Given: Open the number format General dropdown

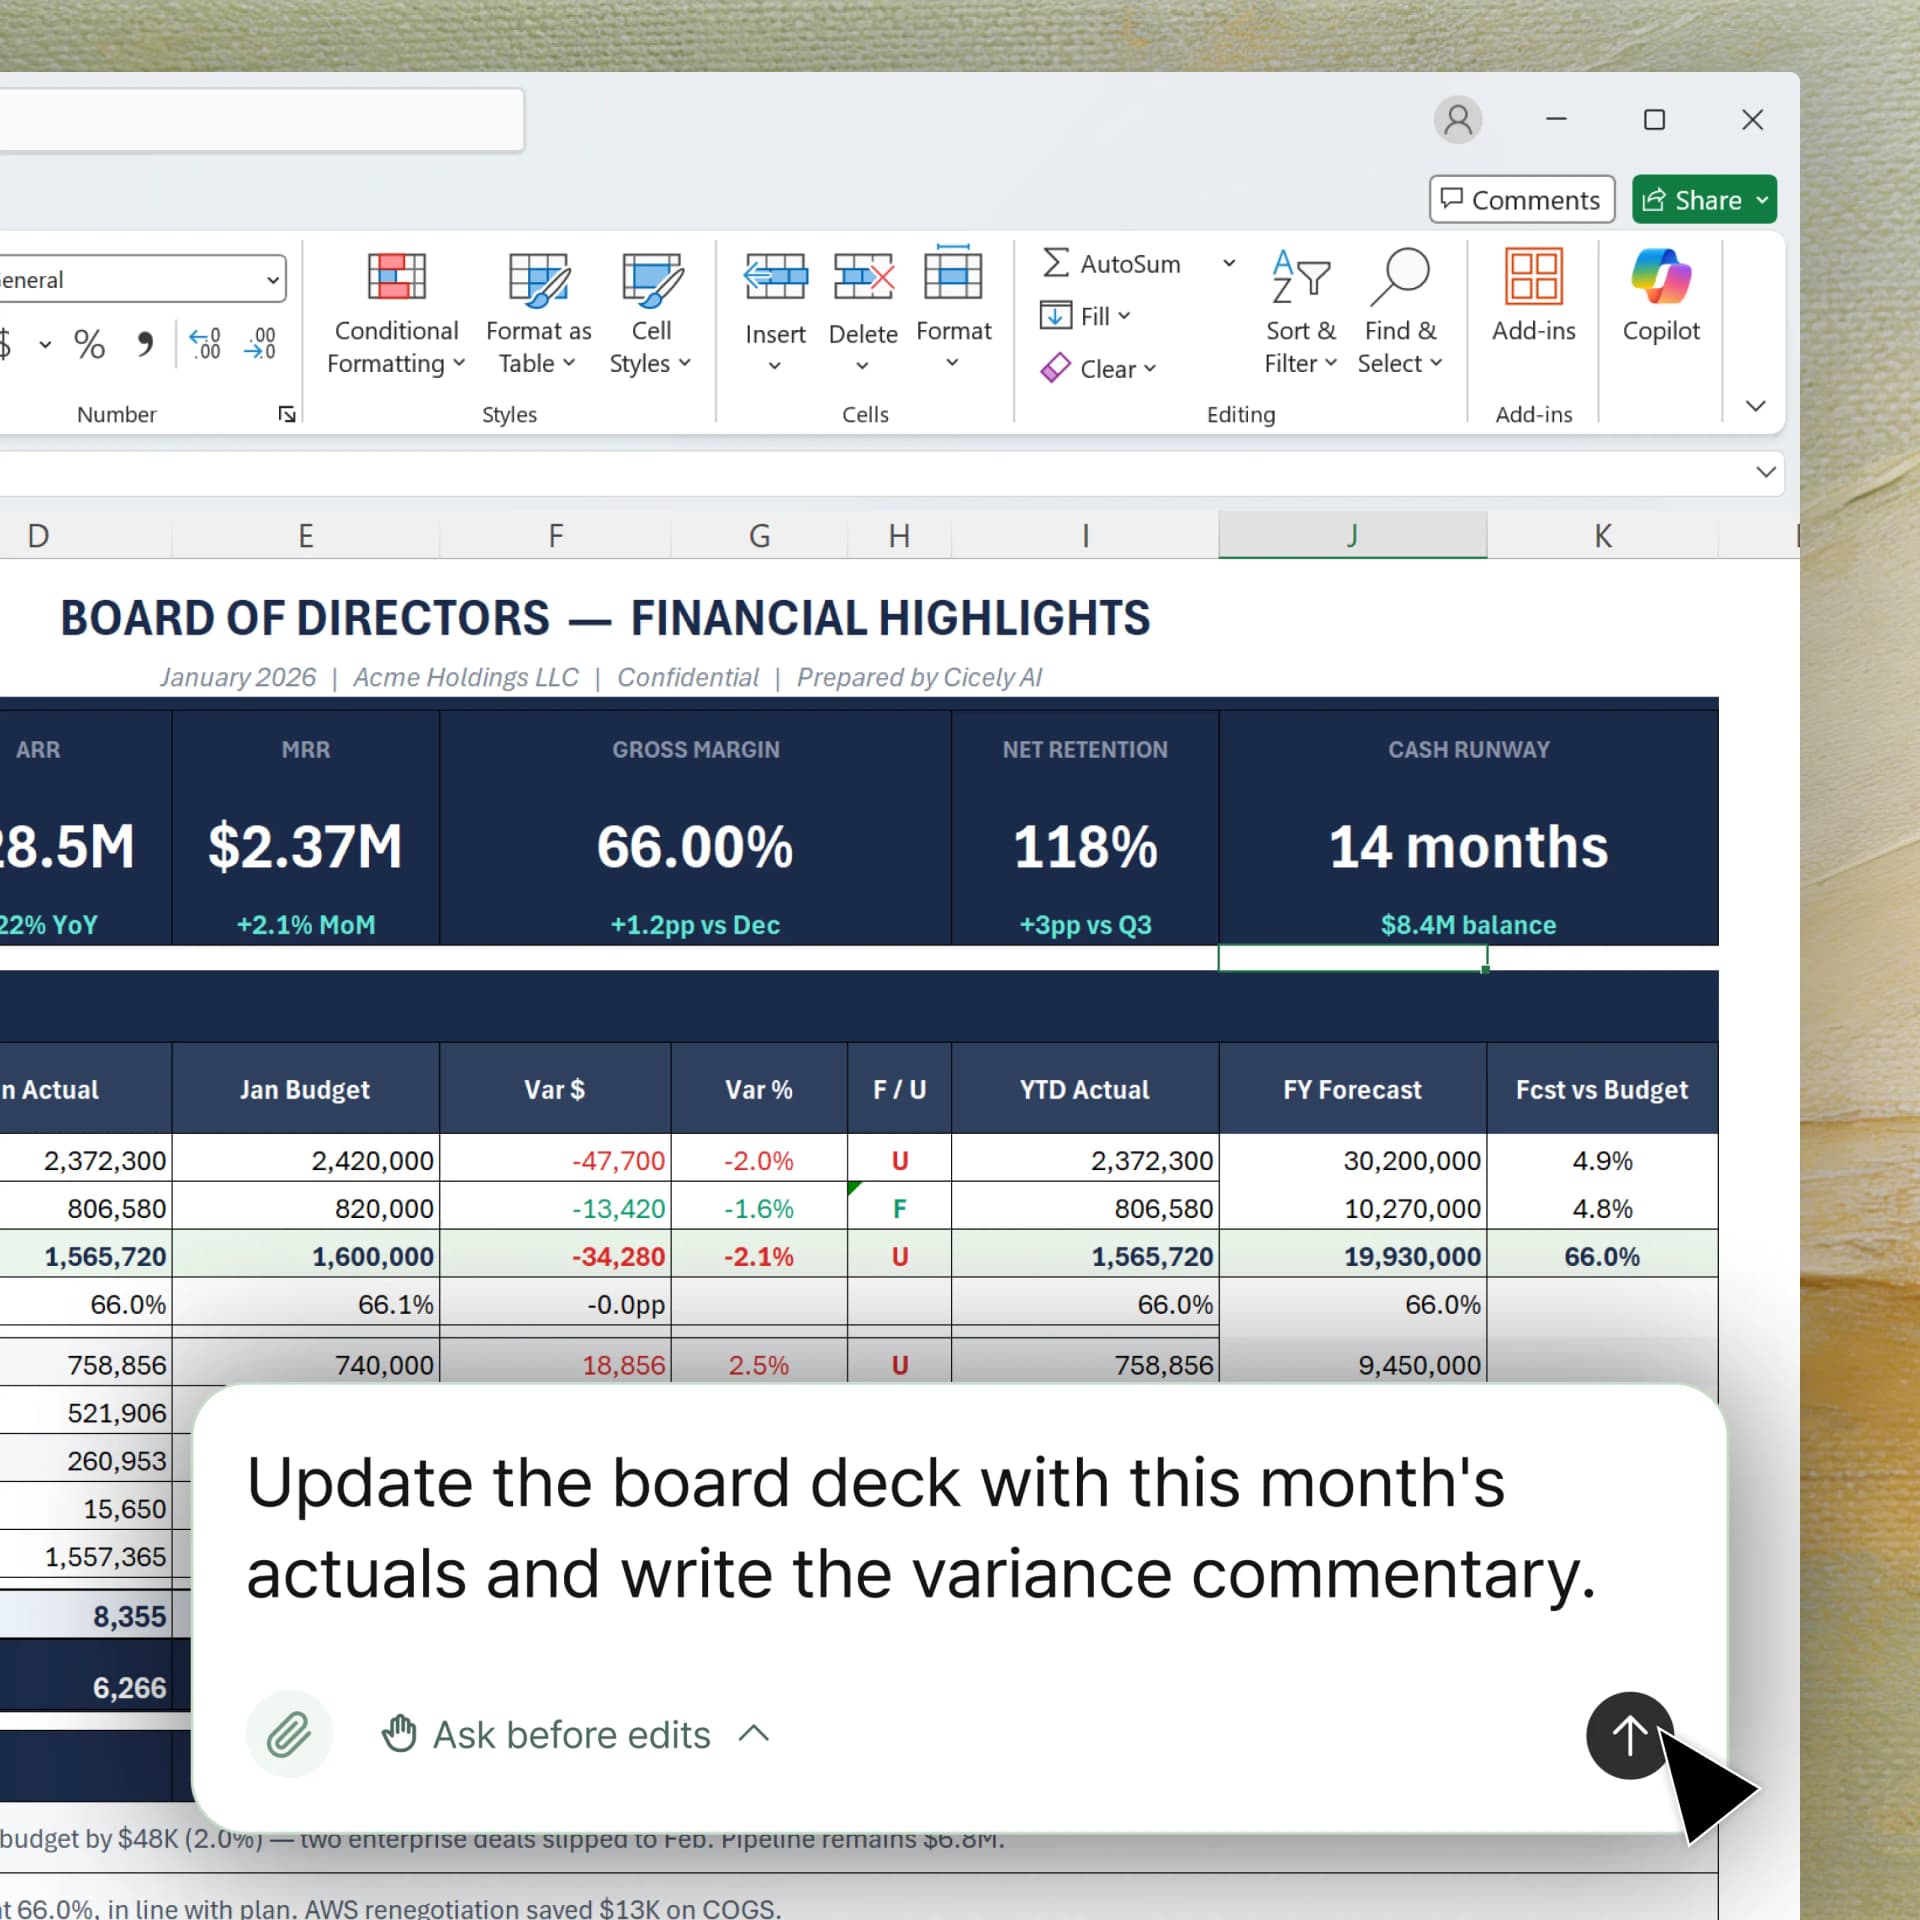Looking at the screenshot, I should tap(272, 280).
